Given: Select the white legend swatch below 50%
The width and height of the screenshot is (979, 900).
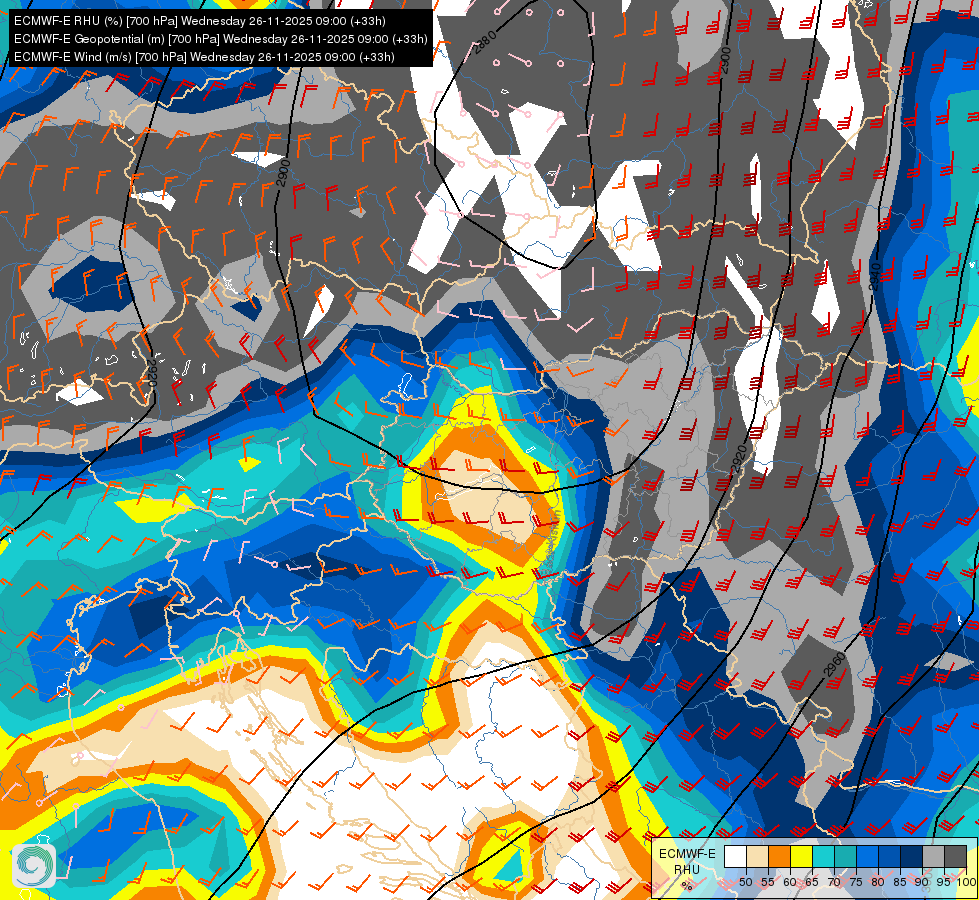Looking at the screenshot, I should [735, 856].
